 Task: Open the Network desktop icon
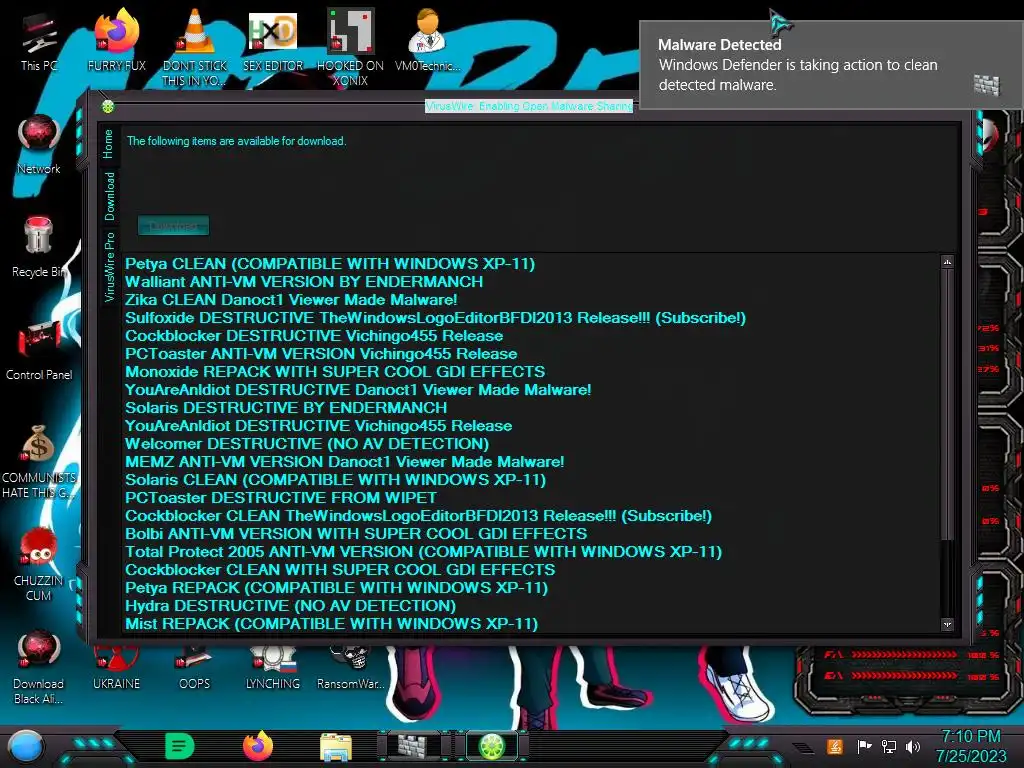pos(39,145)
